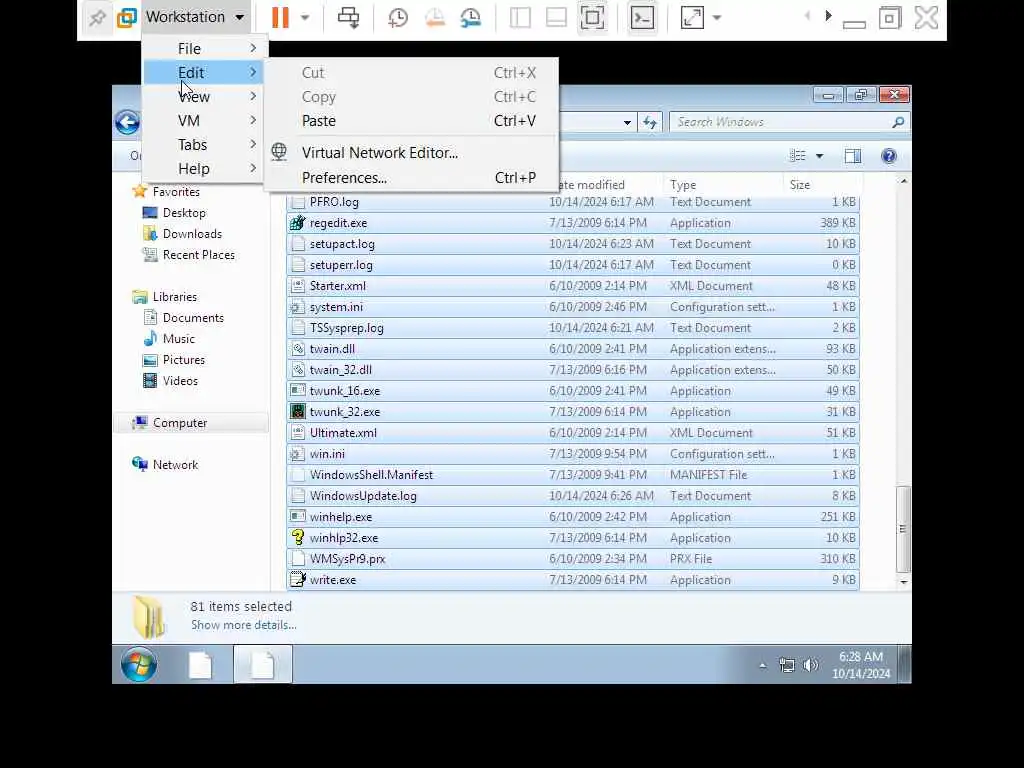The height and width of the screenshot is (768, 1024).
Task: Sort by Size column header
Action: [x=822, y=185]
